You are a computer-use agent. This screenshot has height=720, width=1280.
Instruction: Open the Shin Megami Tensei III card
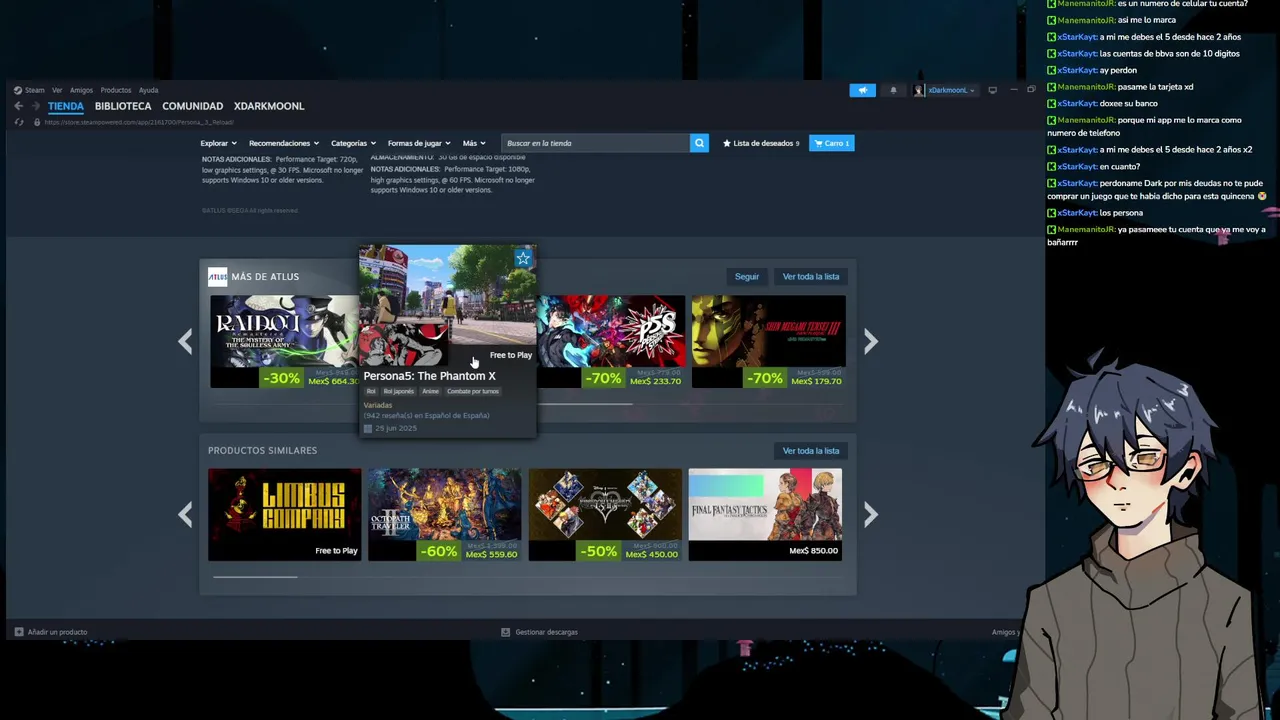[768, 341]
